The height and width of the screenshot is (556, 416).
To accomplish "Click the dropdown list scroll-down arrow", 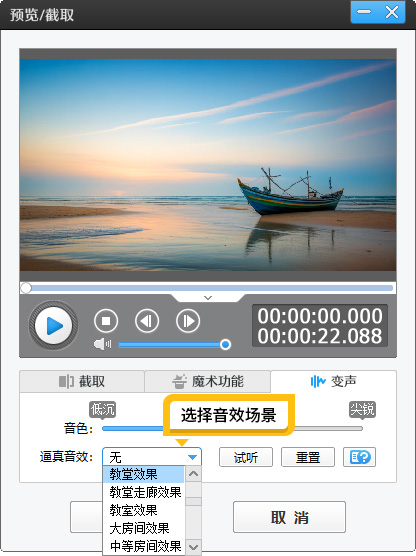I will click(194, 546).
